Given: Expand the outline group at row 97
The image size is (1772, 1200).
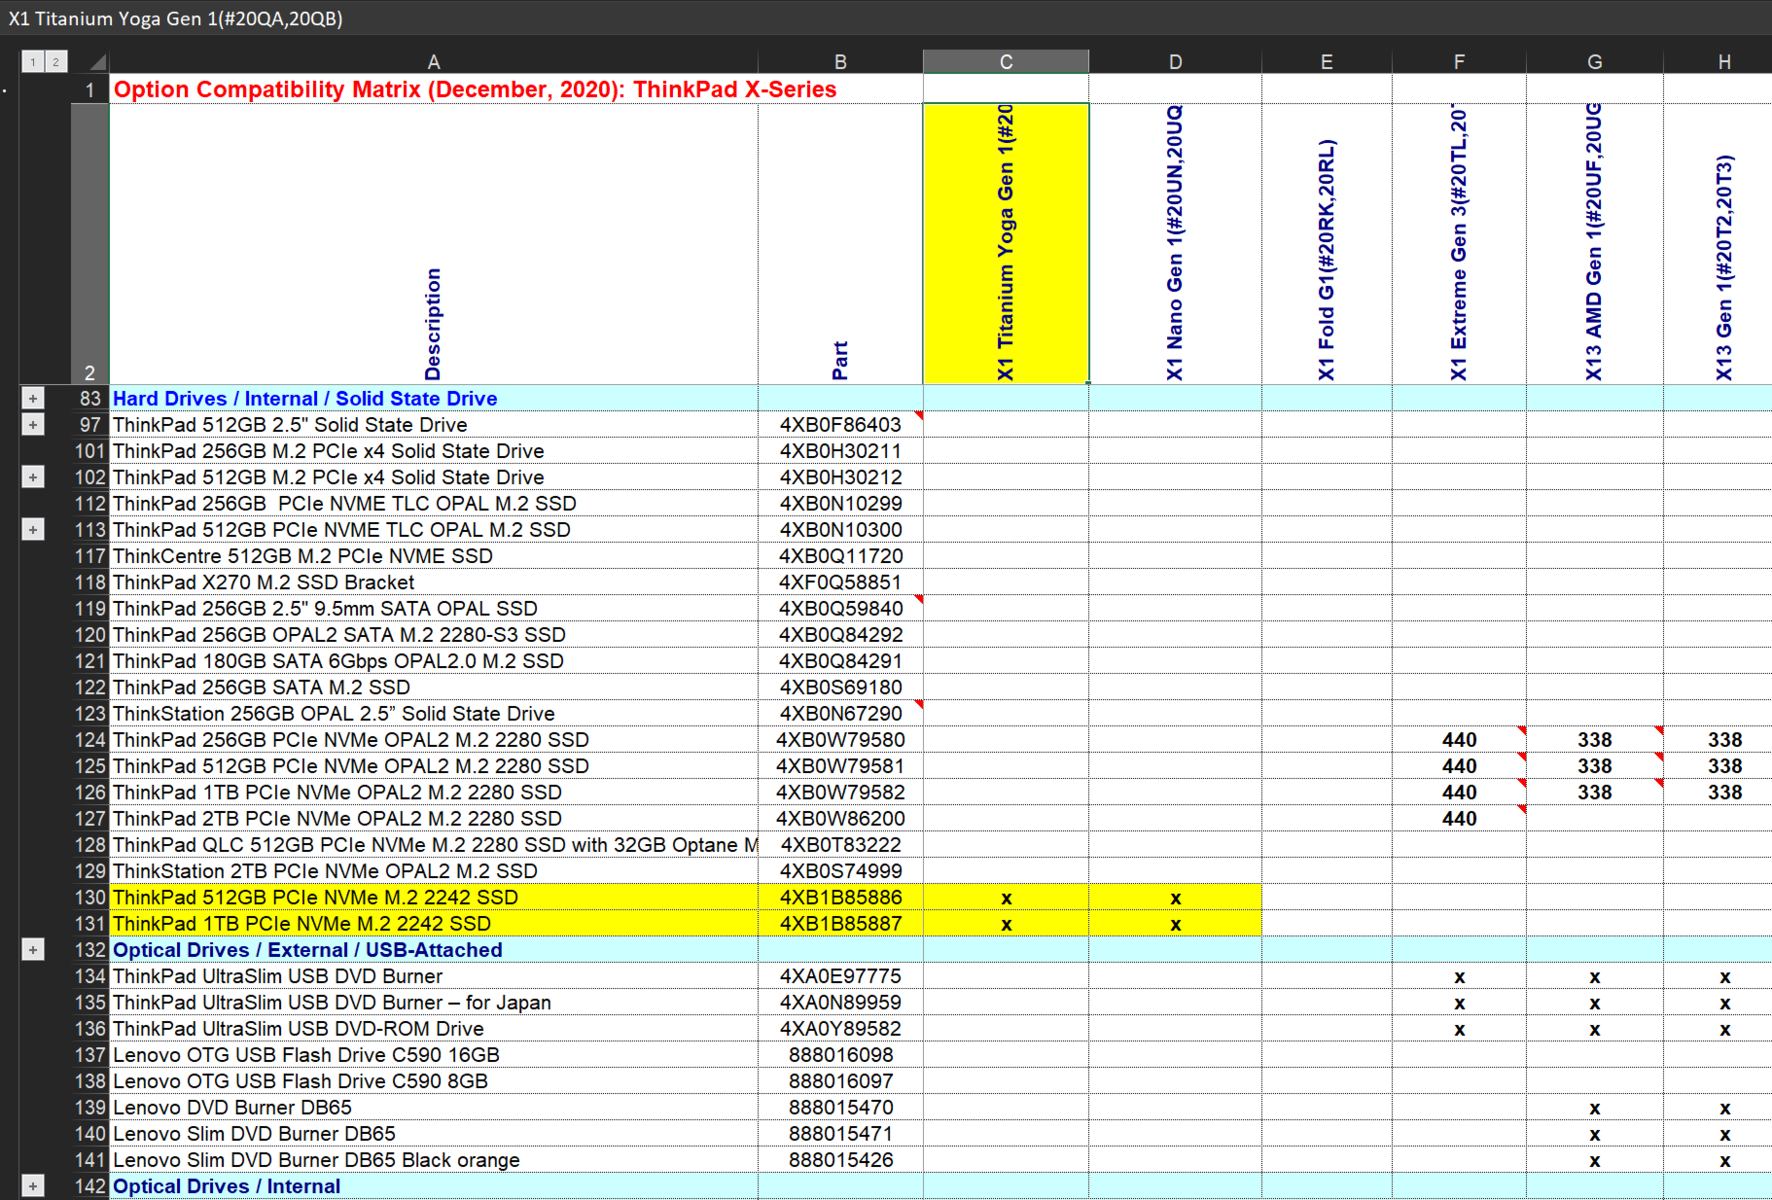Looking at the screenshot, I should (33, 425).
